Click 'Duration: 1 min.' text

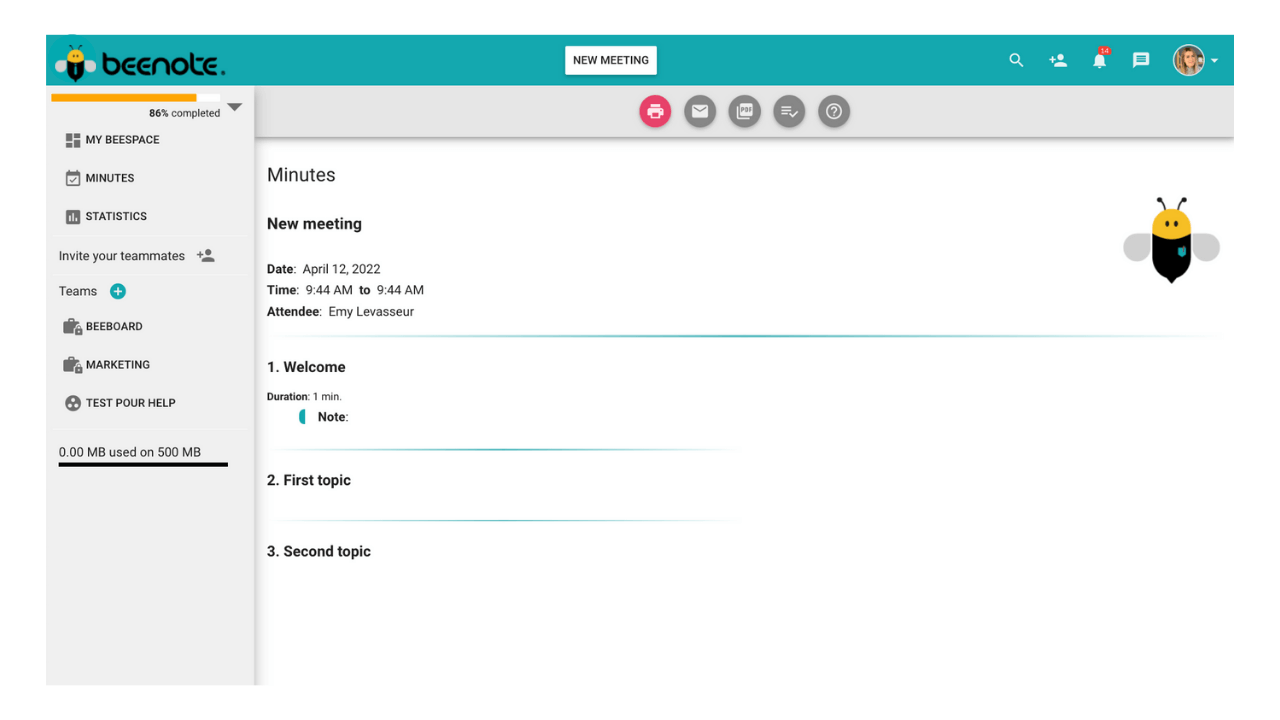(x=304, y=397)
